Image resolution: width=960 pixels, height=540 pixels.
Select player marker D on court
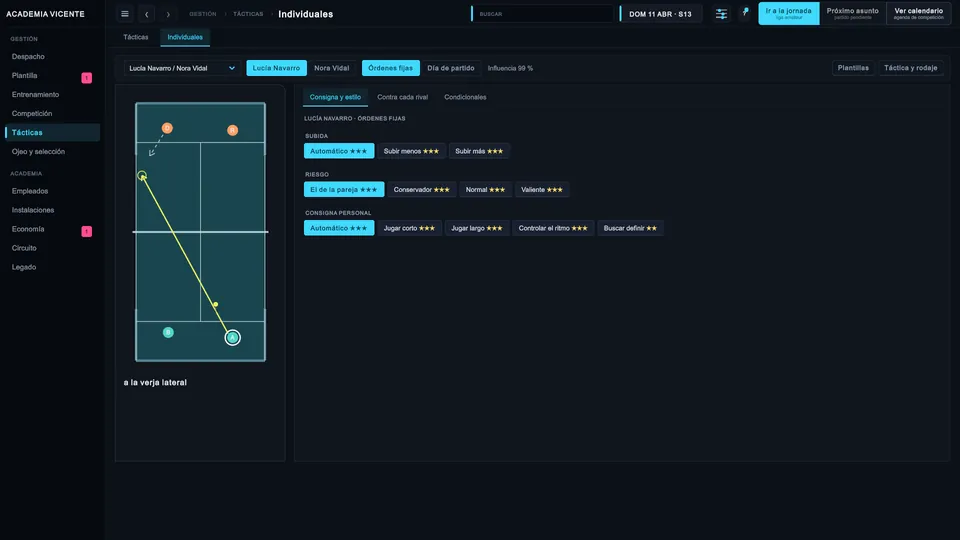[167, 128]
